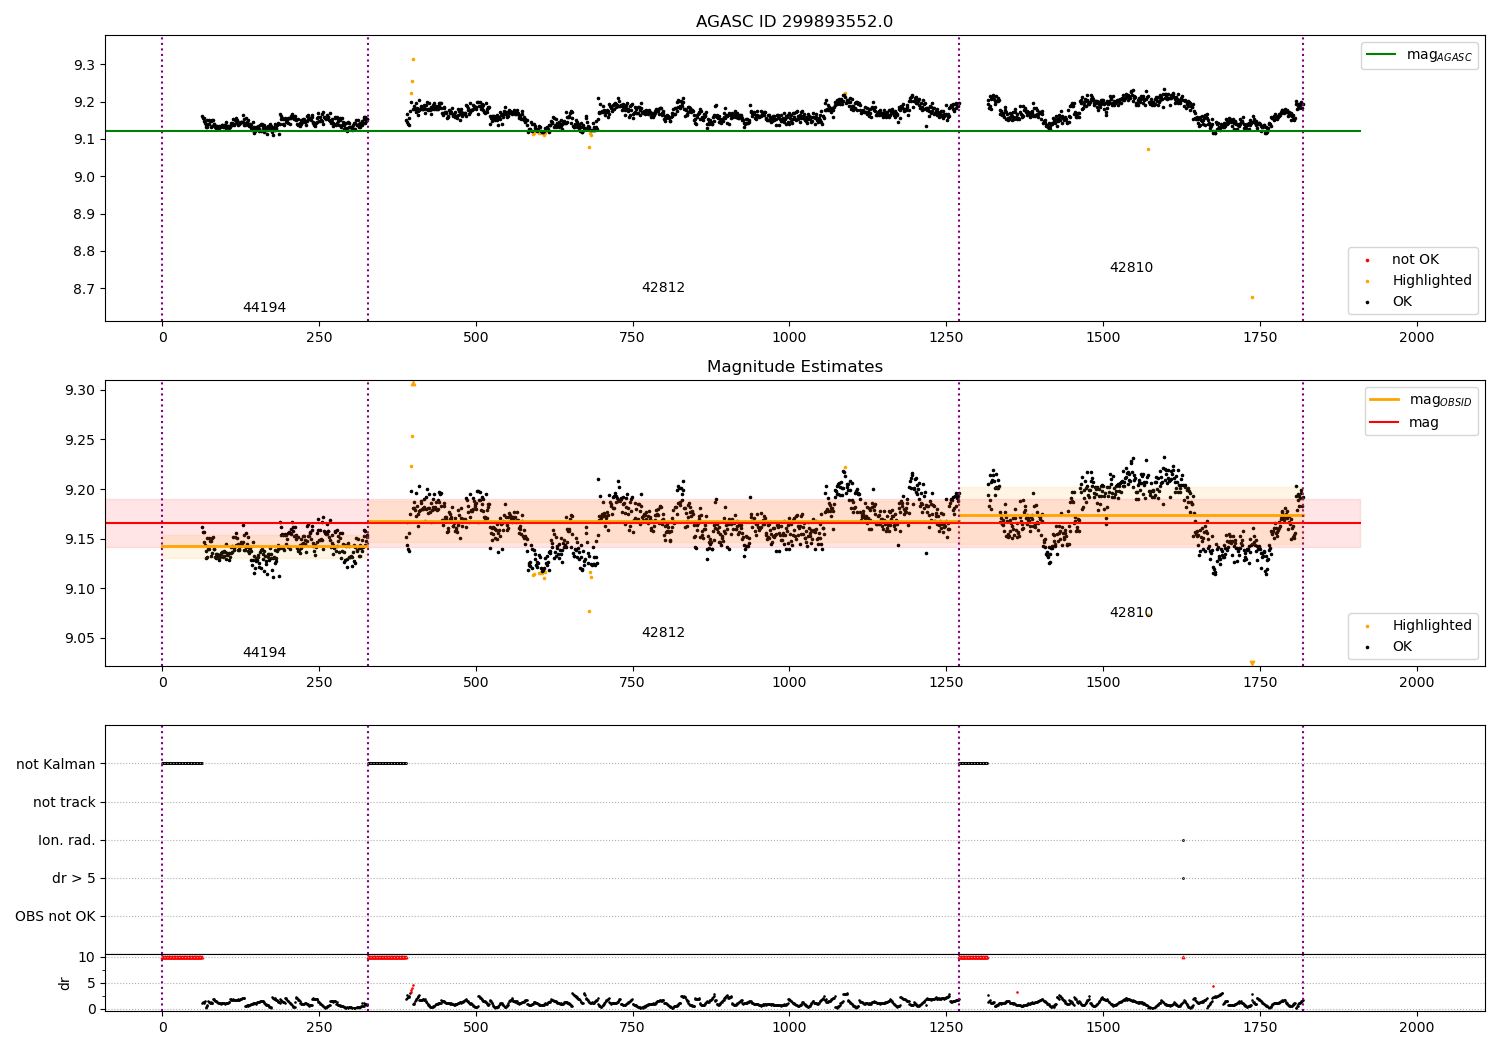Click the "not OK" legend entry

pos(1415,260)
